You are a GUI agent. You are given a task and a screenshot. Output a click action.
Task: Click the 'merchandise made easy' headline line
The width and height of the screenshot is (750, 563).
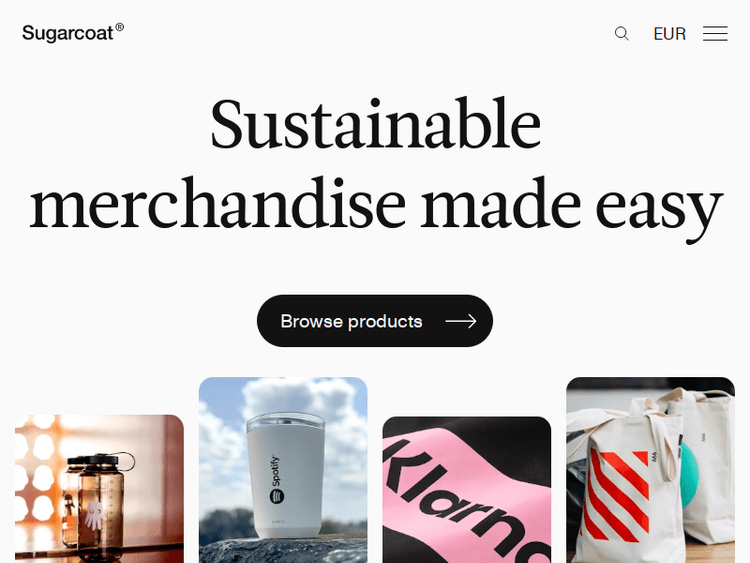tap(376, 206)
